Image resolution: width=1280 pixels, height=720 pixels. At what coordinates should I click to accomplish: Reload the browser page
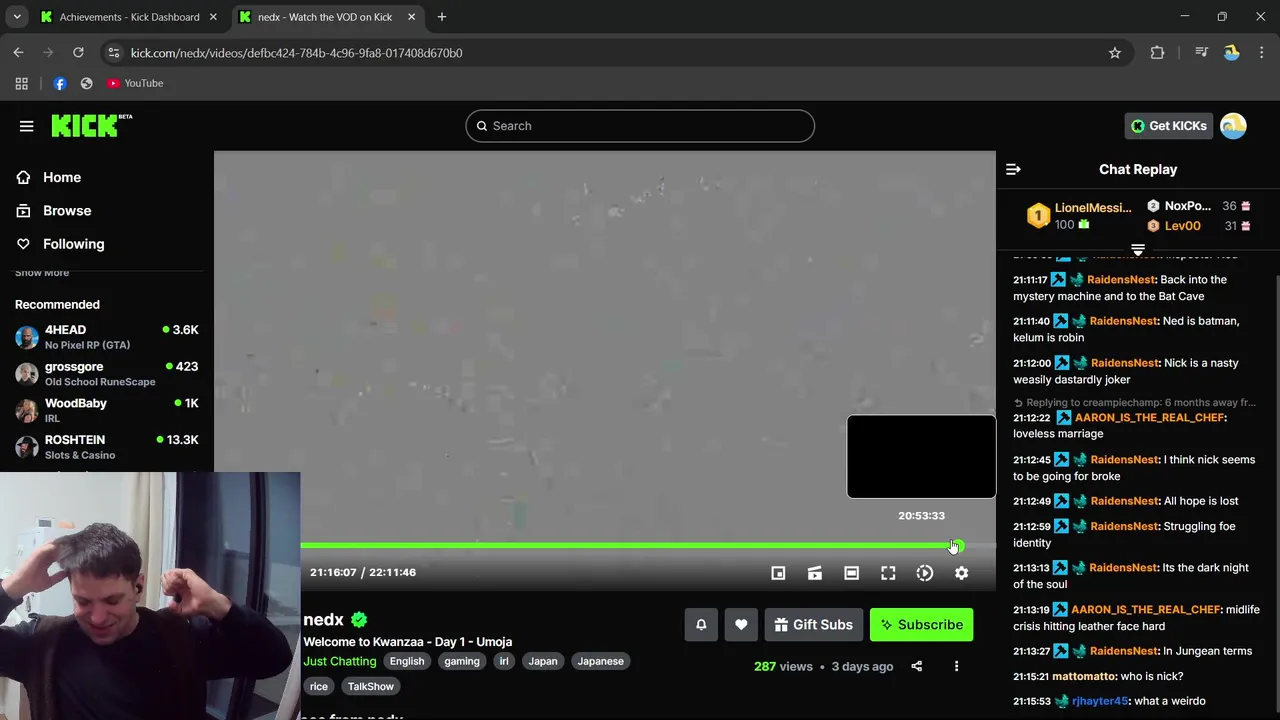click(78, 53)
